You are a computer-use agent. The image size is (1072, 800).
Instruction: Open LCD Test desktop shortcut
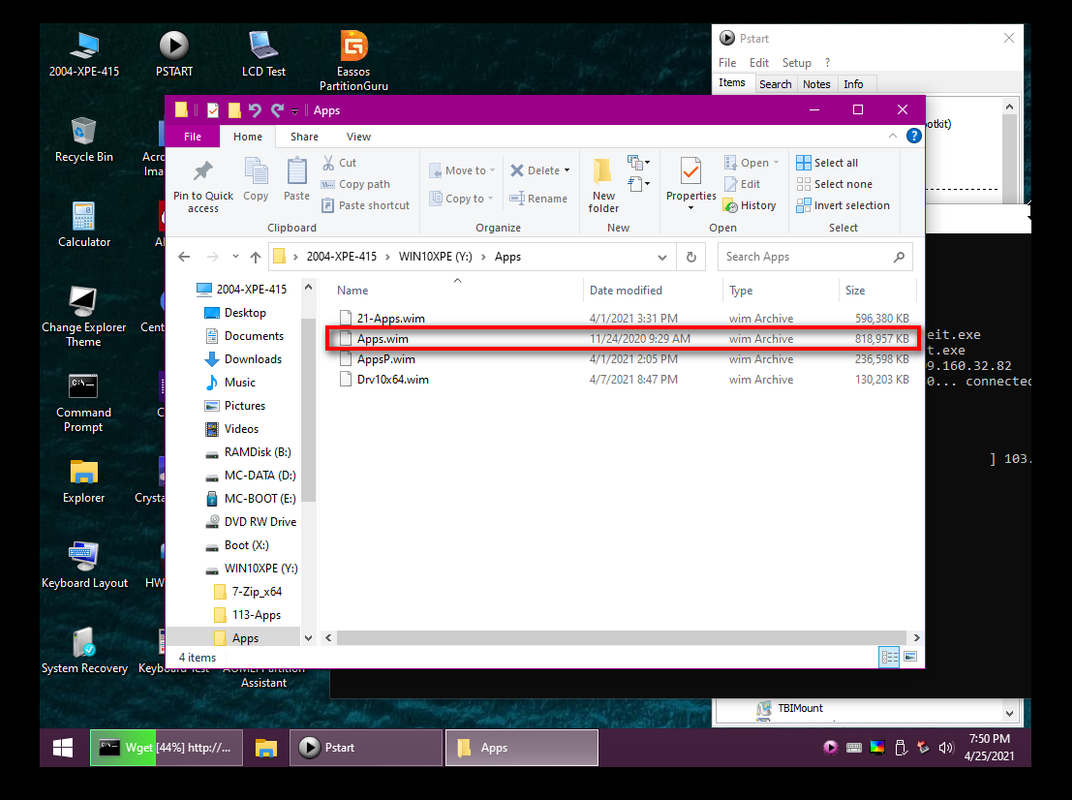tap(263, 53)
